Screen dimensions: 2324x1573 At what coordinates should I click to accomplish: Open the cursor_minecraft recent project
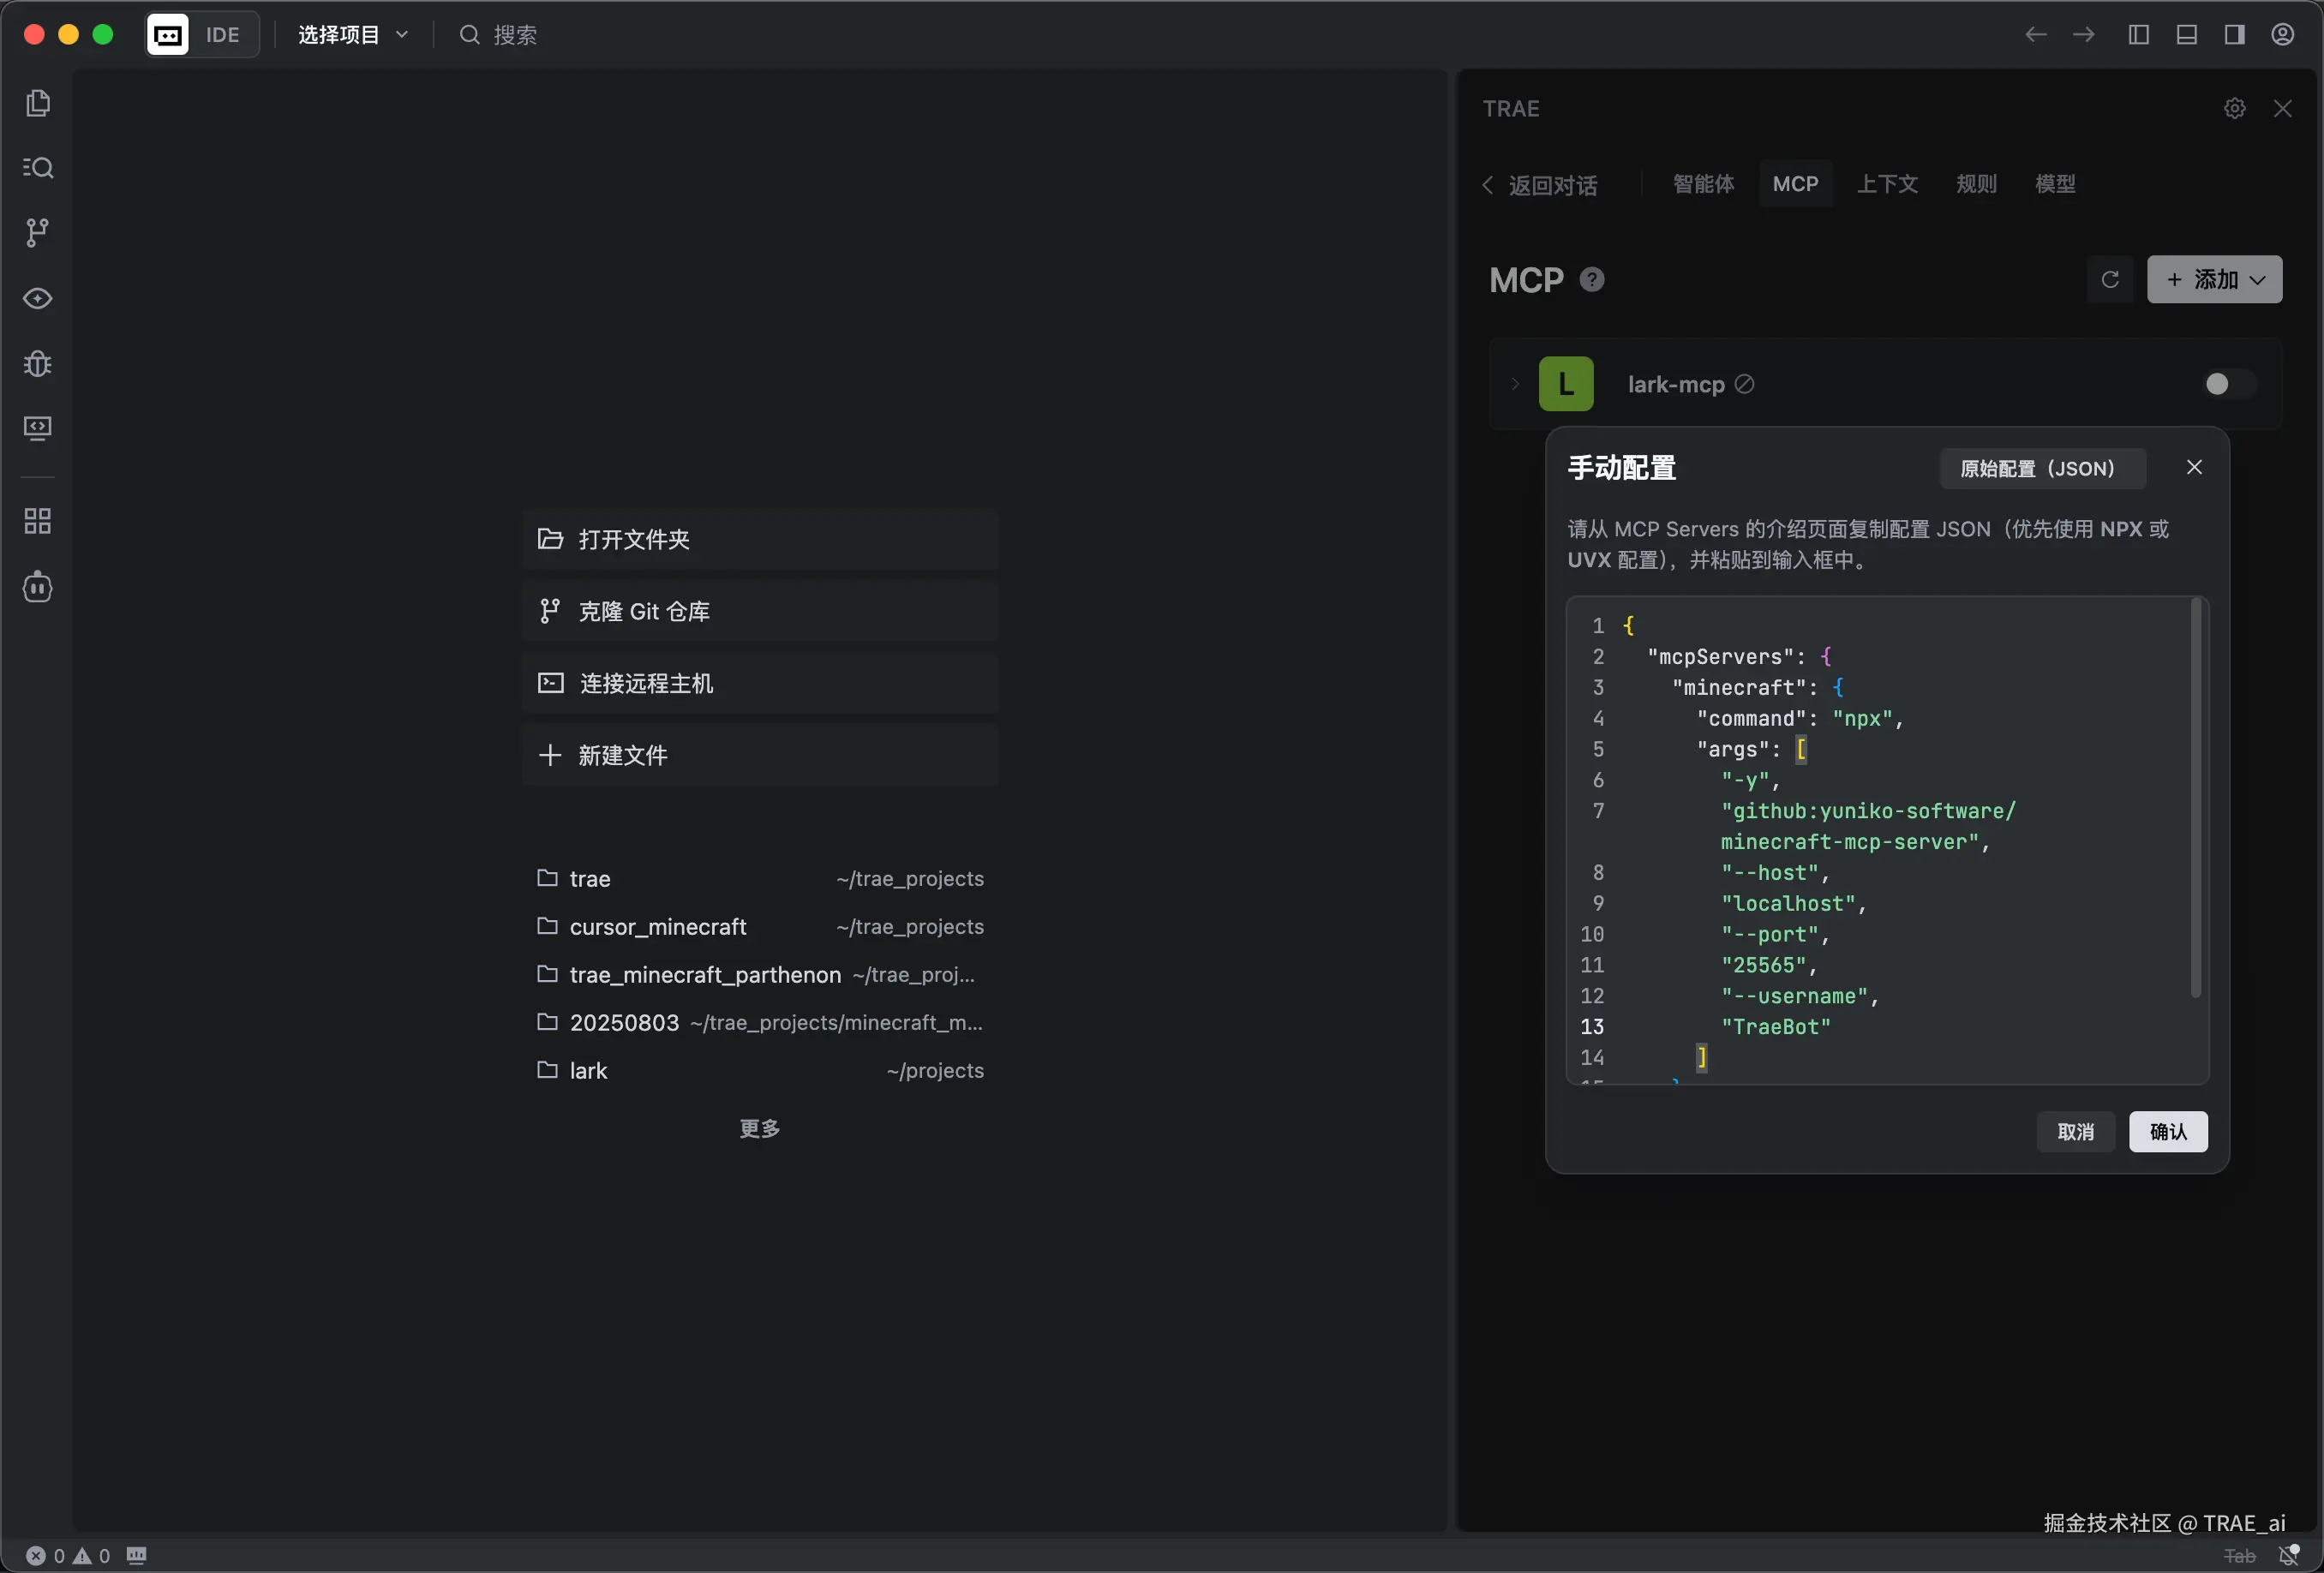(658, 927)
